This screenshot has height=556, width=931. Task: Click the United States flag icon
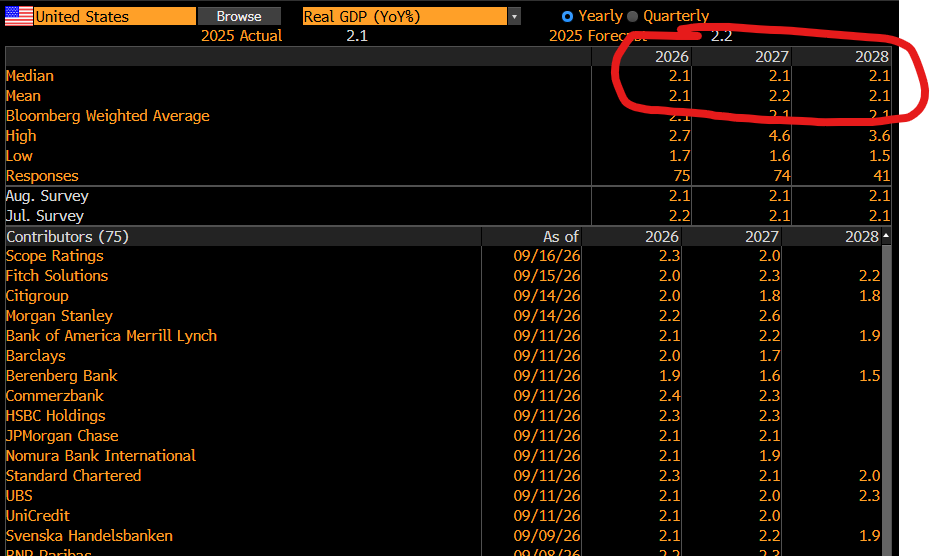(x=19, y=16)
